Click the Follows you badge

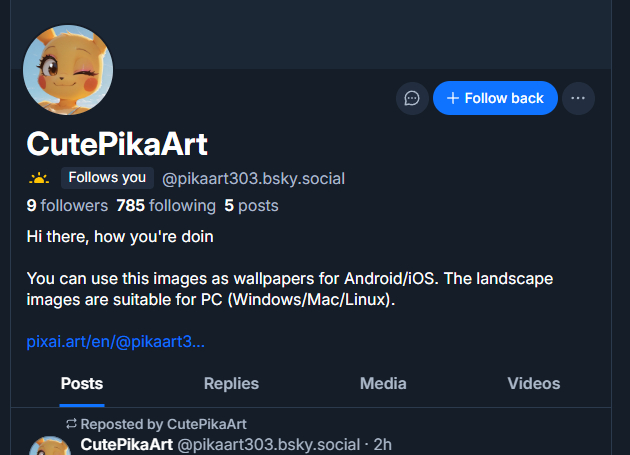[x=107, y=178]
